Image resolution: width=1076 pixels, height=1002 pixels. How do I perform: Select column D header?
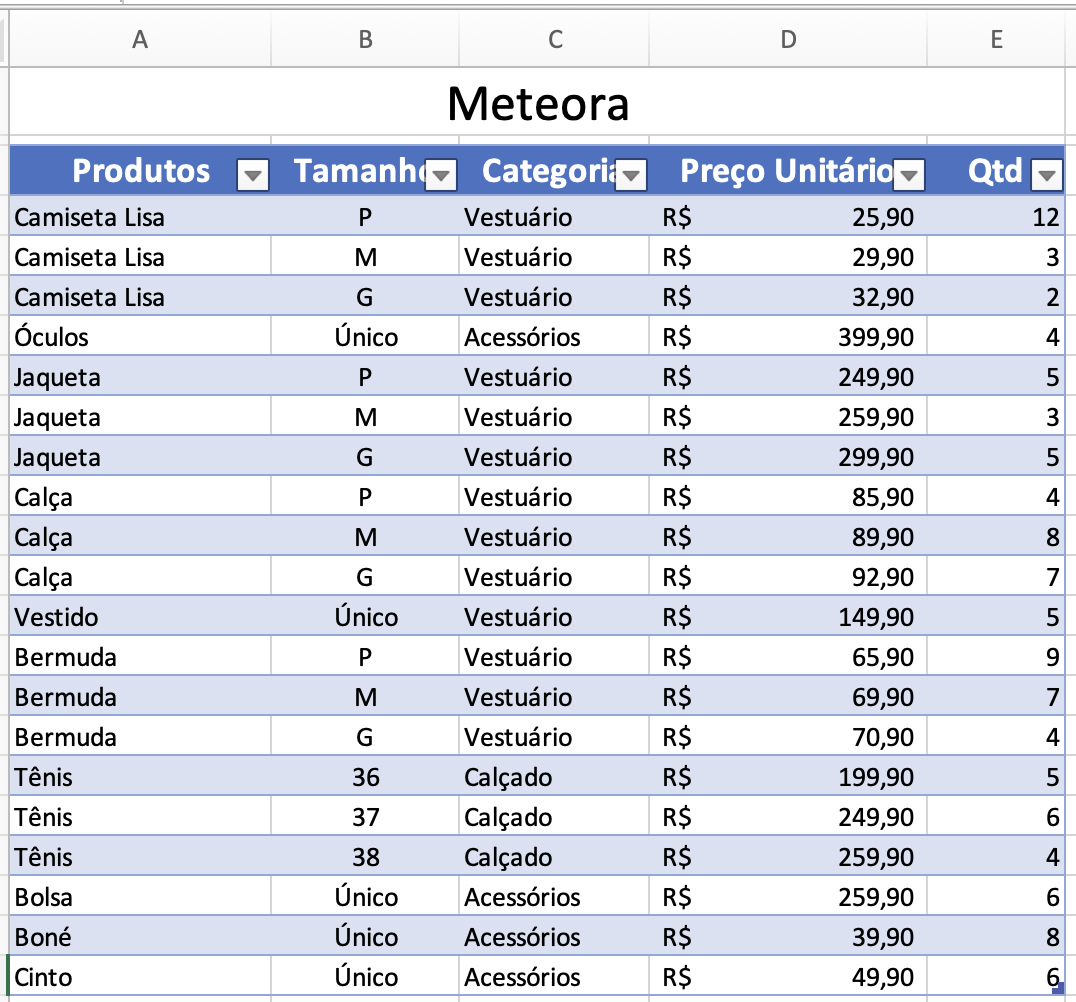point(789,39)
